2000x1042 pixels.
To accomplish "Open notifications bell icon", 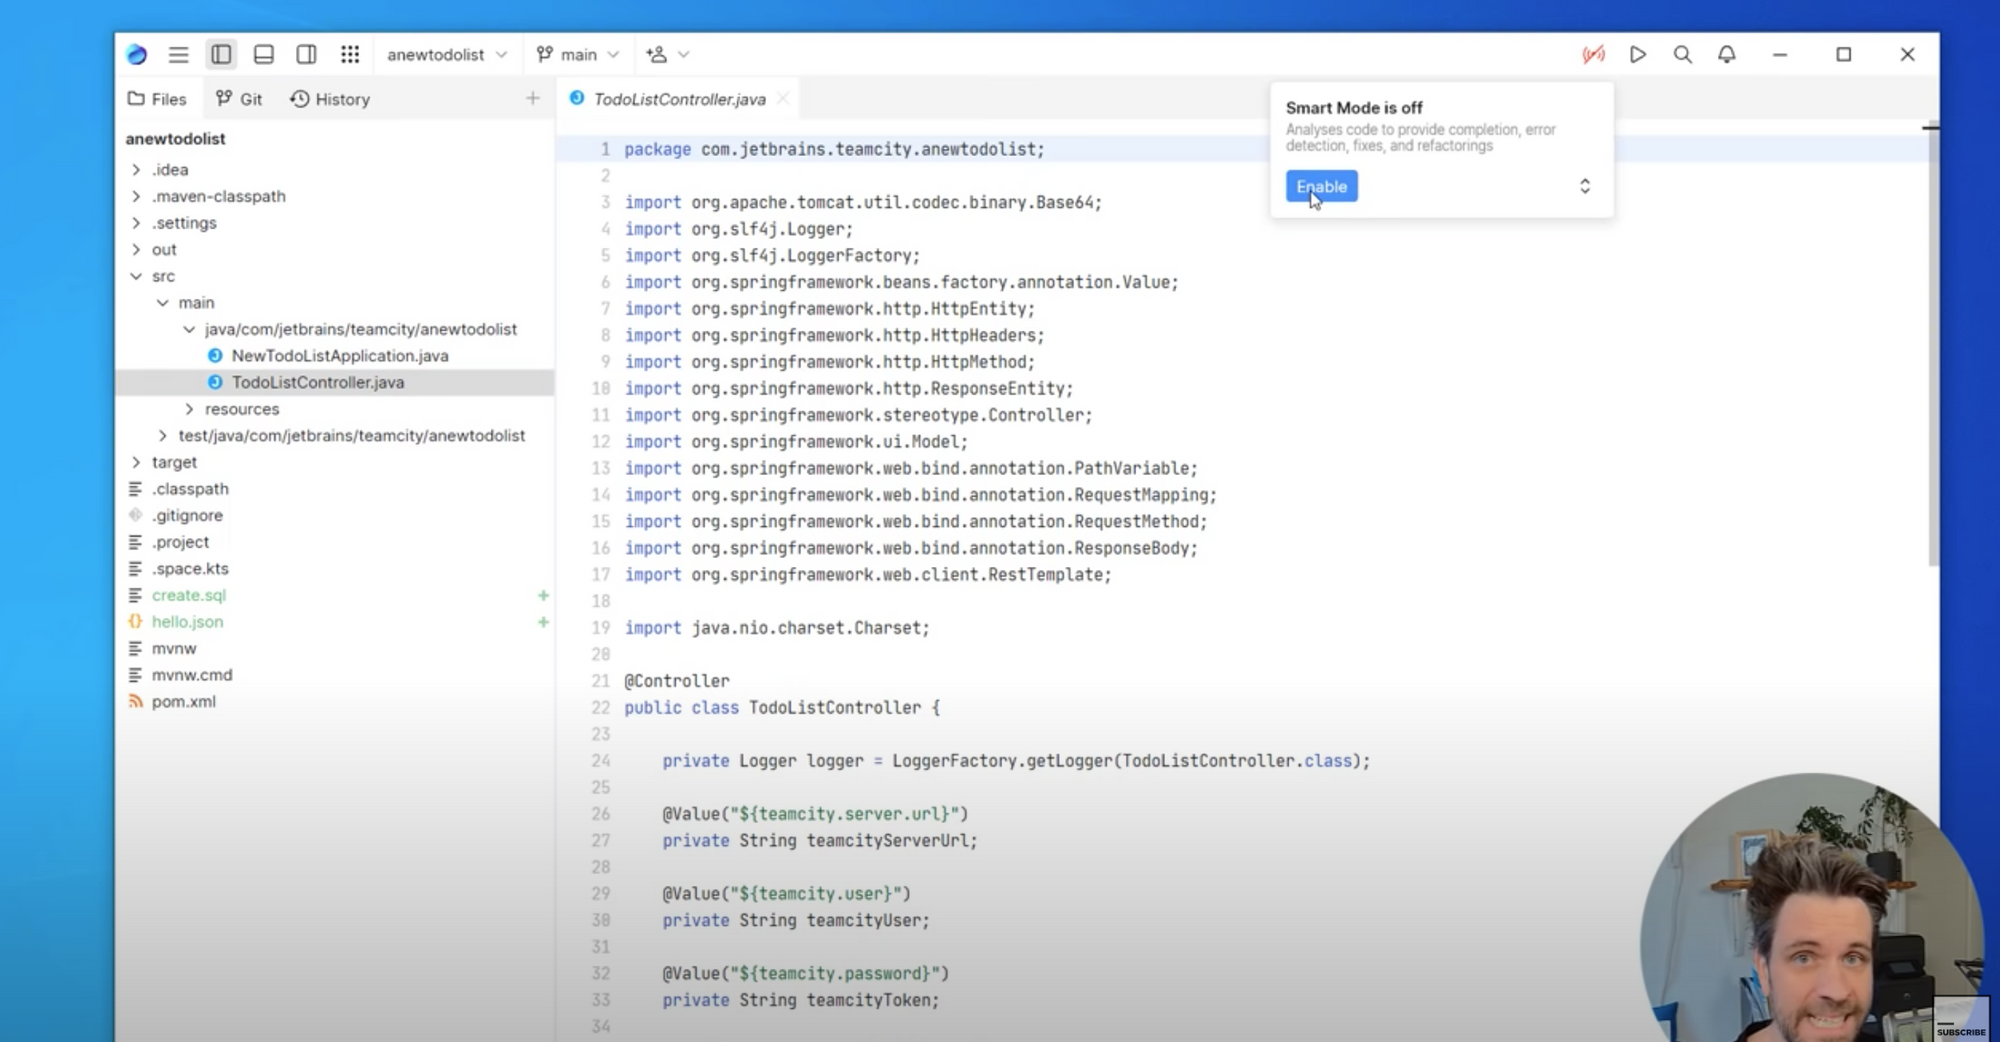I will (1727, 54).
